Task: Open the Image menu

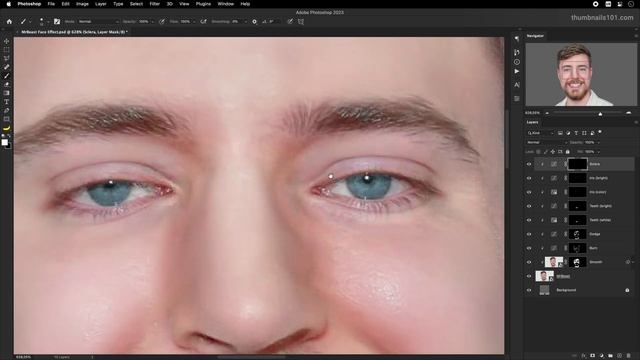Action: tap(82, 4)
